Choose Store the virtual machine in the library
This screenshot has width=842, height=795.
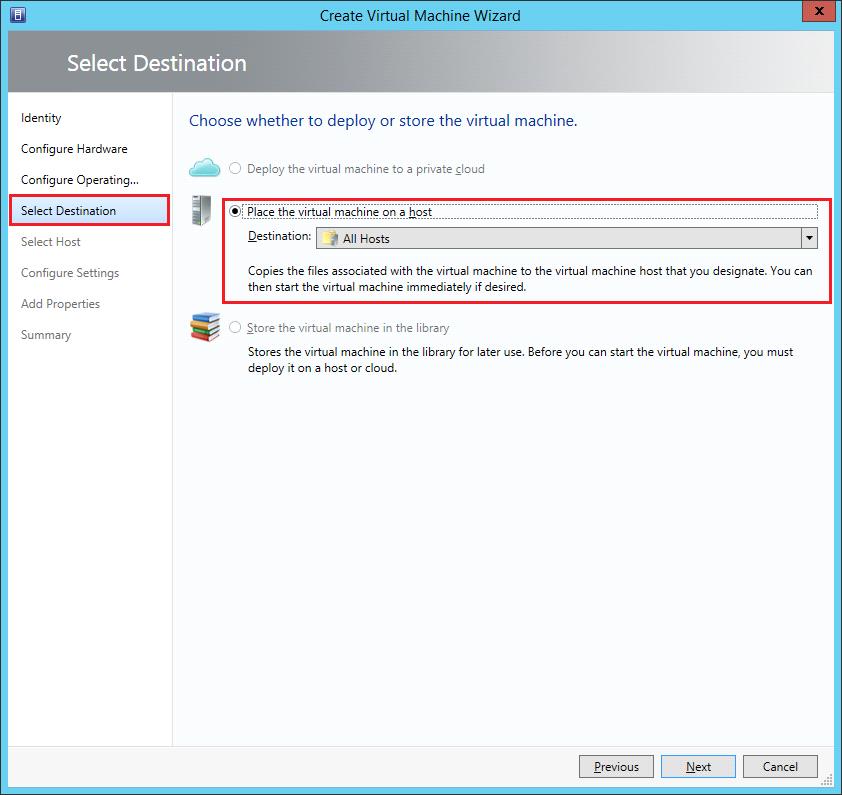coord(236,328)
